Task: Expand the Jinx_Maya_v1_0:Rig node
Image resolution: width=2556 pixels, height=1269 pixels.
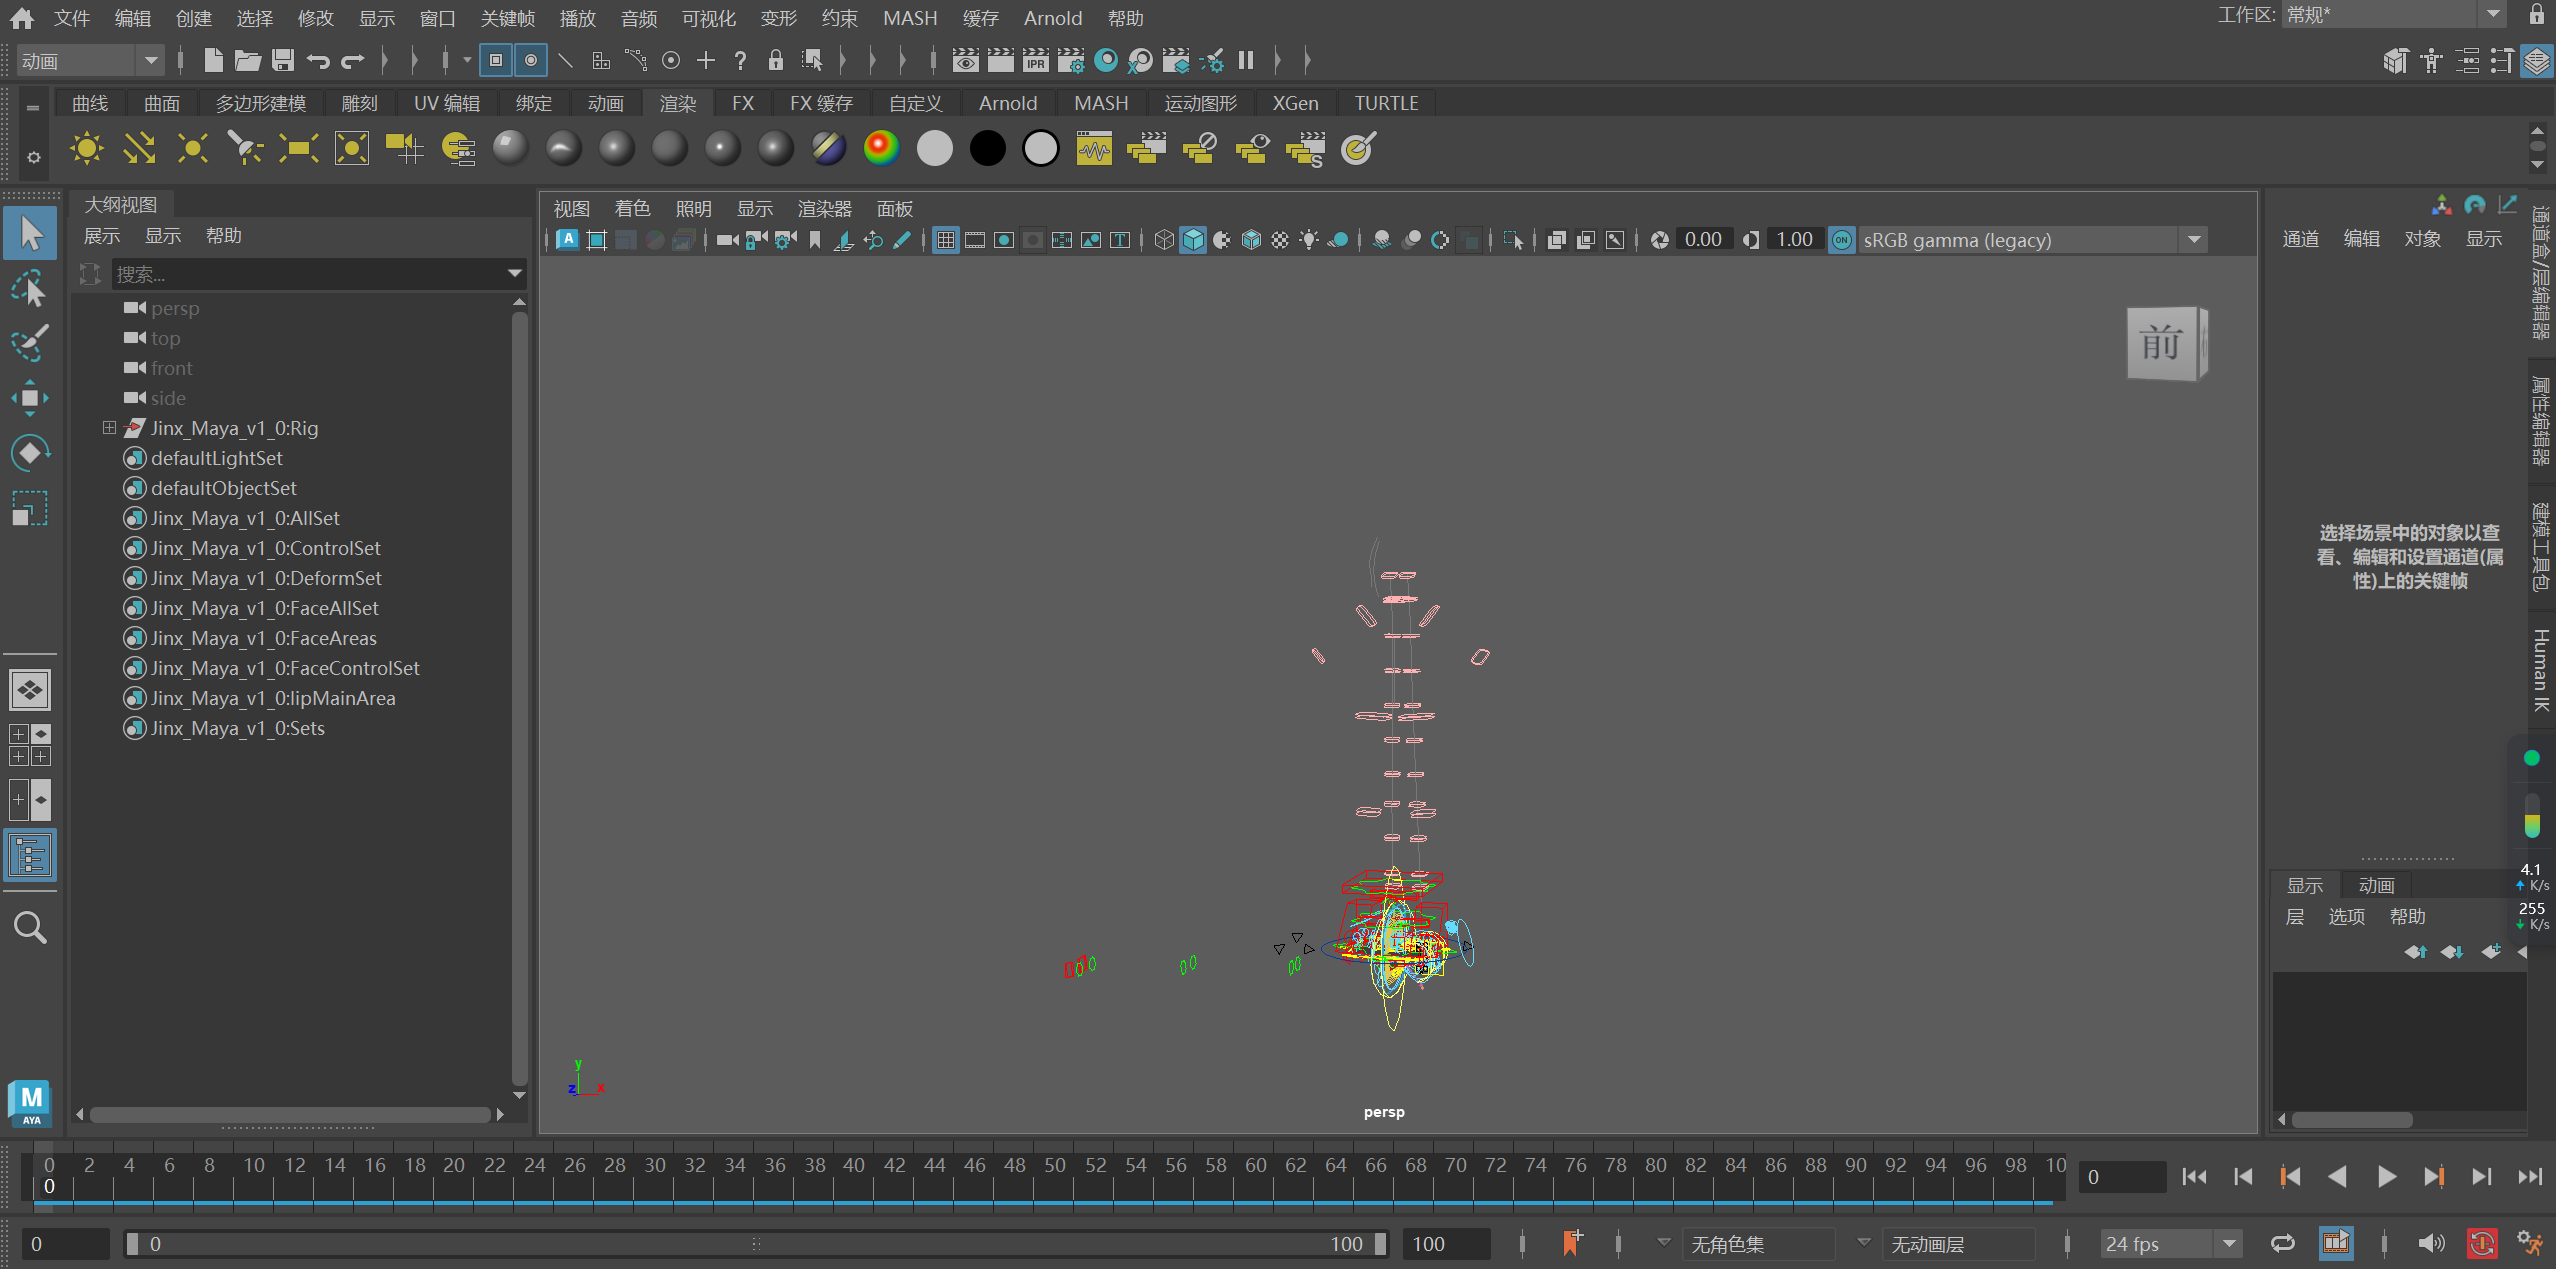Action: (109, 428)
